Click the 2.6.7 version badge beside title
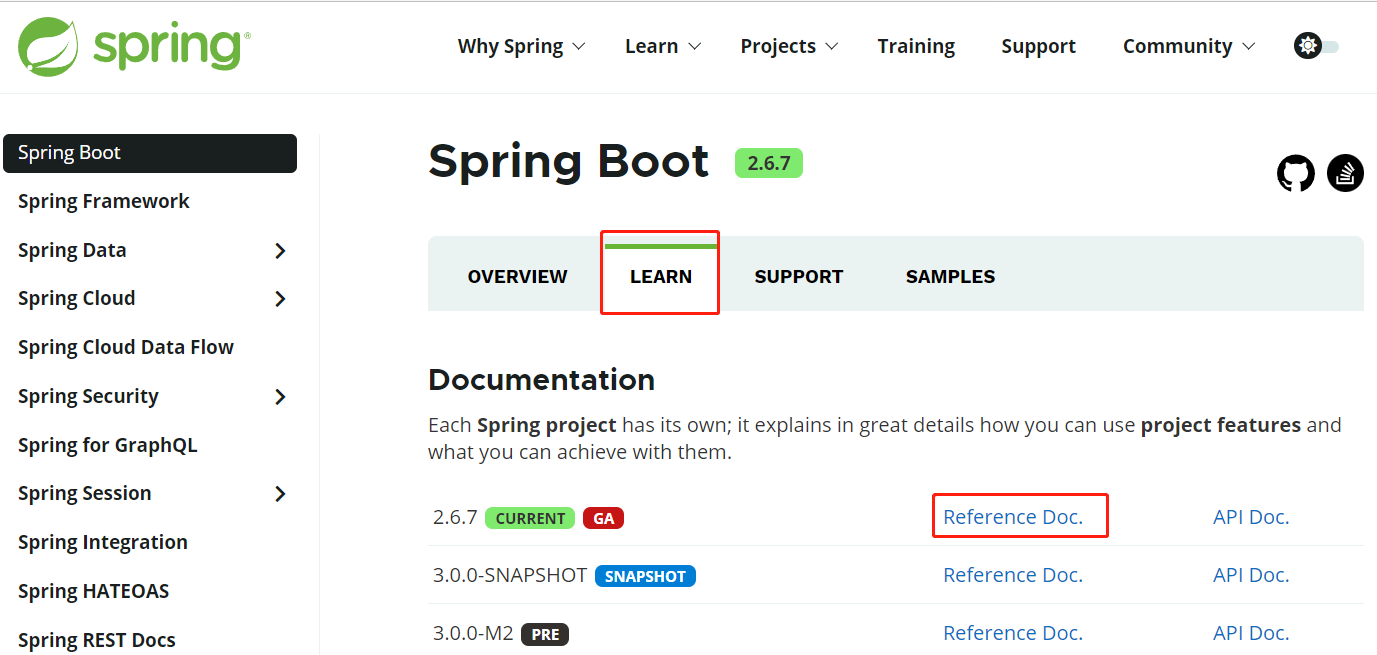 coord(769,163)
